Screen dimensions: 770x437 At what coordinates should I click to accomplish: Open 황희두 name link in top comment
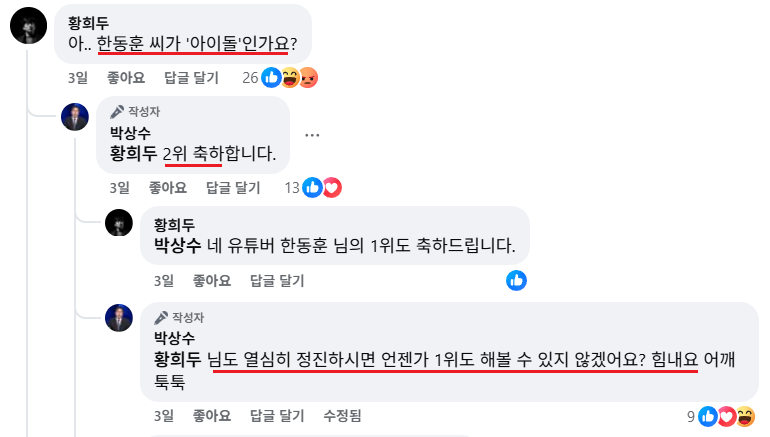[88, 23]
